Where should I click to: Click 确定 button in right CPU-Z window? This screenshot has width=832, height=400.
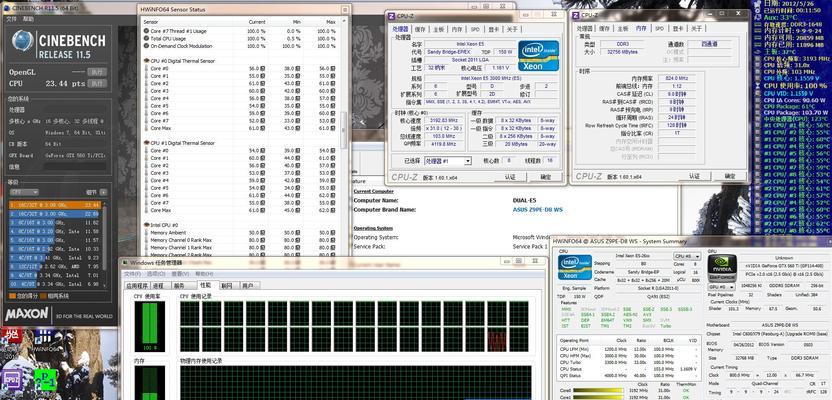pyautogui.click(x=730, y=176)
